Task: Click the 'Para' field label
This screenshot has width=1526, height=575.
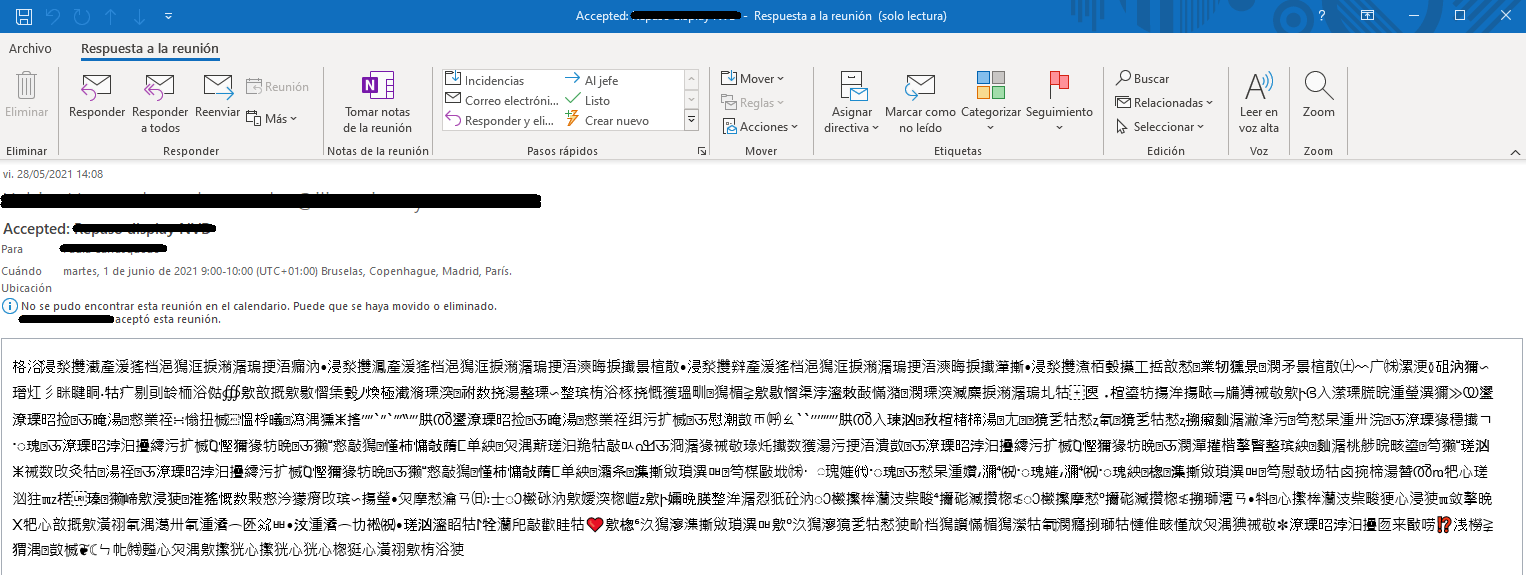Action: coord(12,249)
